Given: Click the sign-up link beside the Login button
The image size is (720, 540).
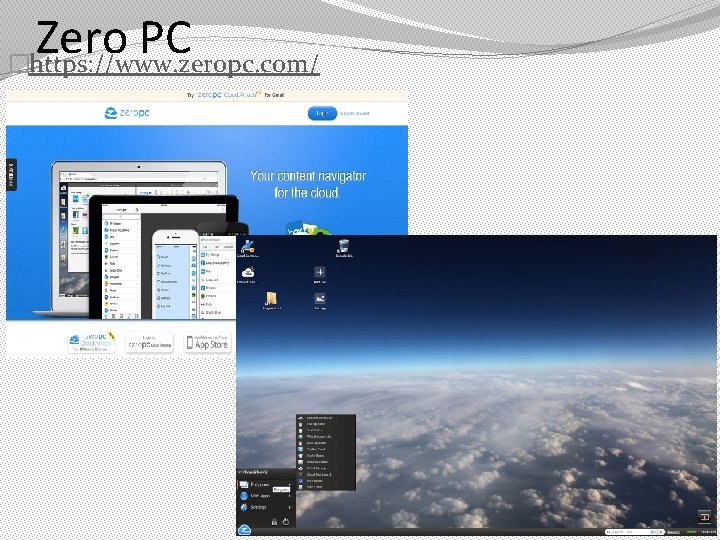Looking at the screenshot, I should coord(354,113).
